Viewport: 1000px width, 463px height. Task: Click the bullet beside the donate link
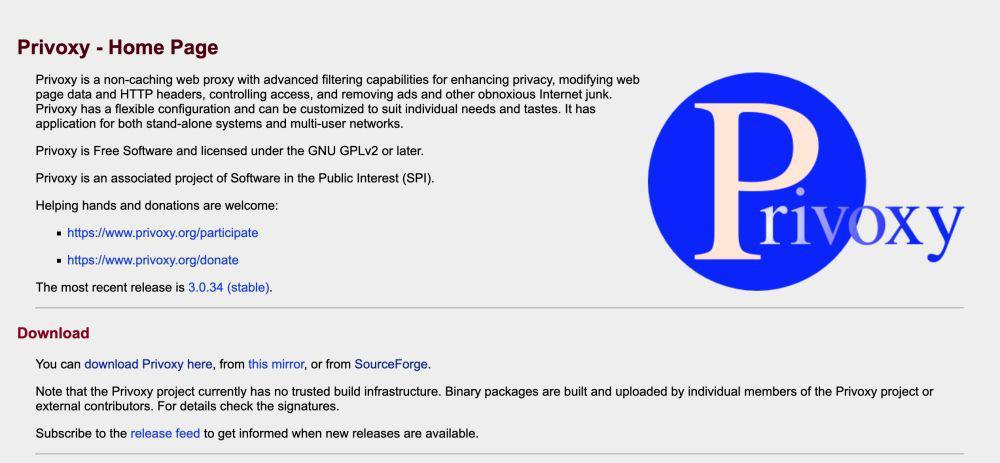[59, 261]
